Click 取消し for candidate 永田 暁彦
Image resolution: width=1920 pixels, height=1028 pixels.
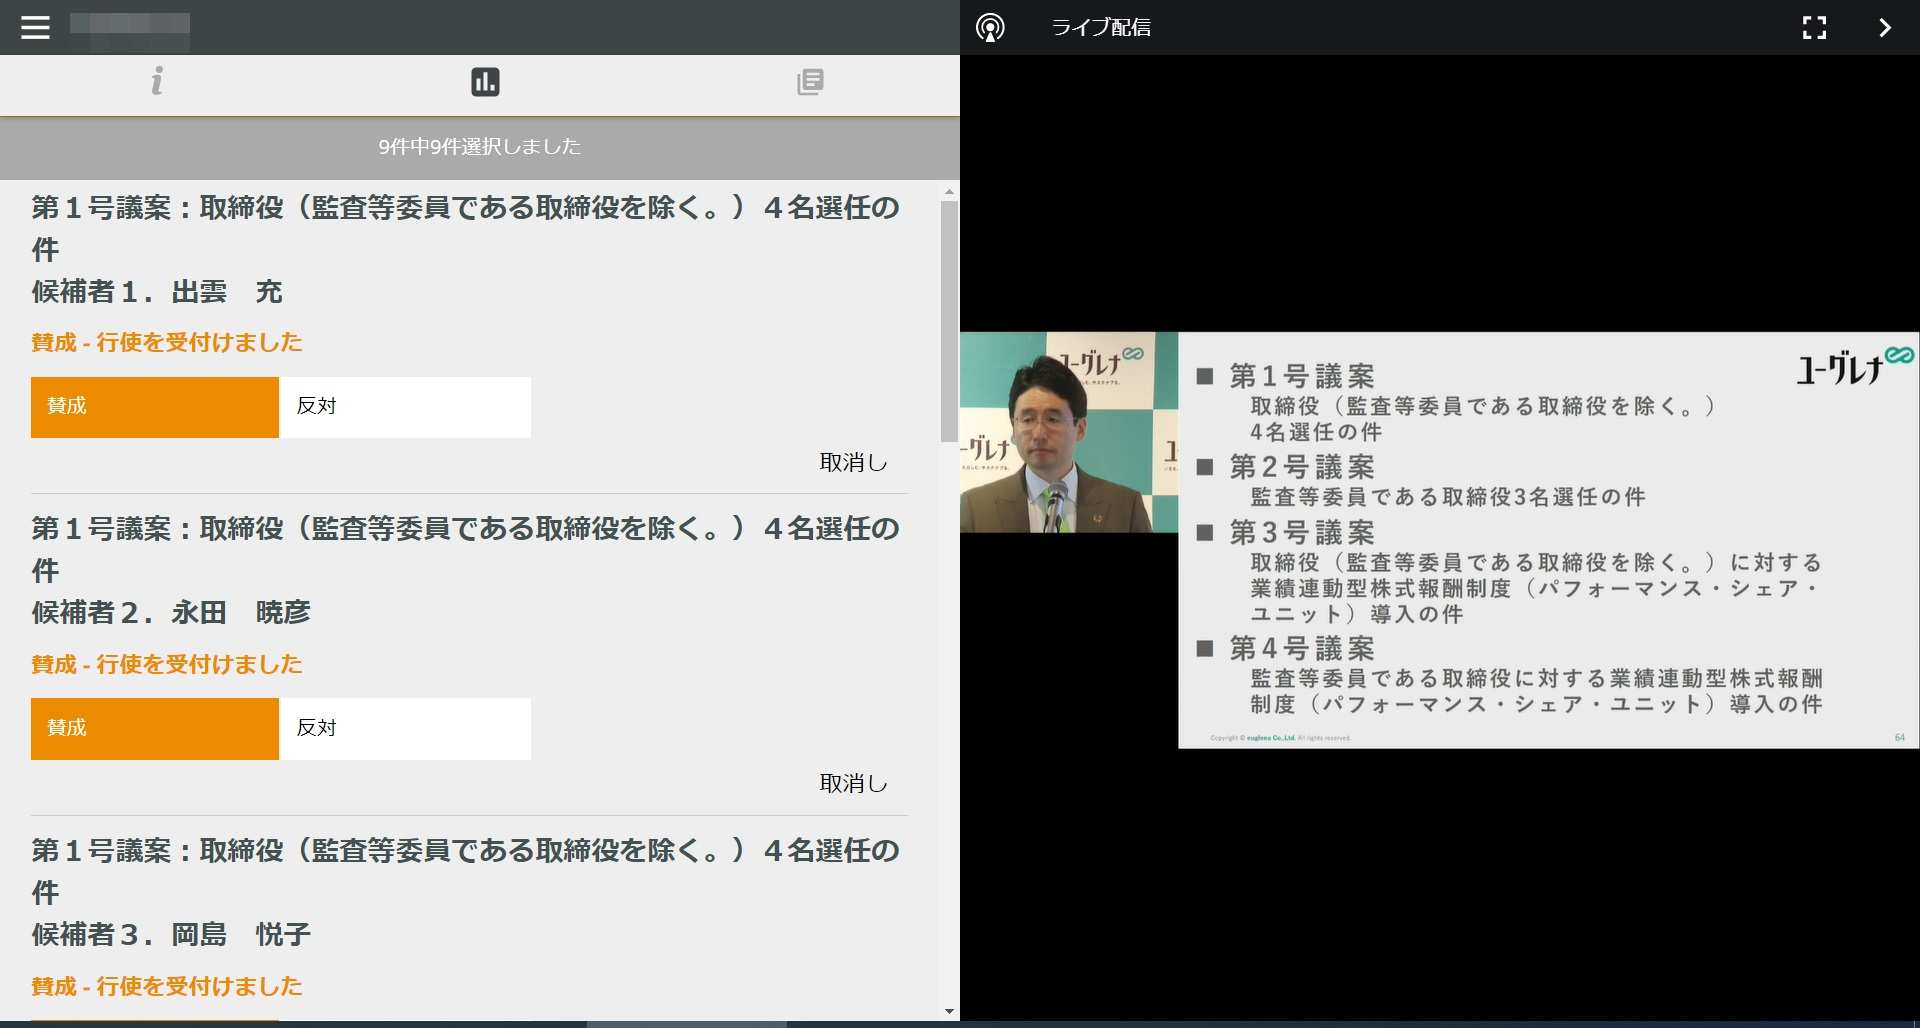pos(853,783)
